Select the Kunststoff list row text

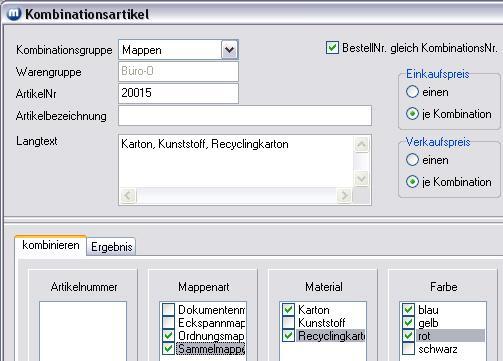[x=321, y=323]
